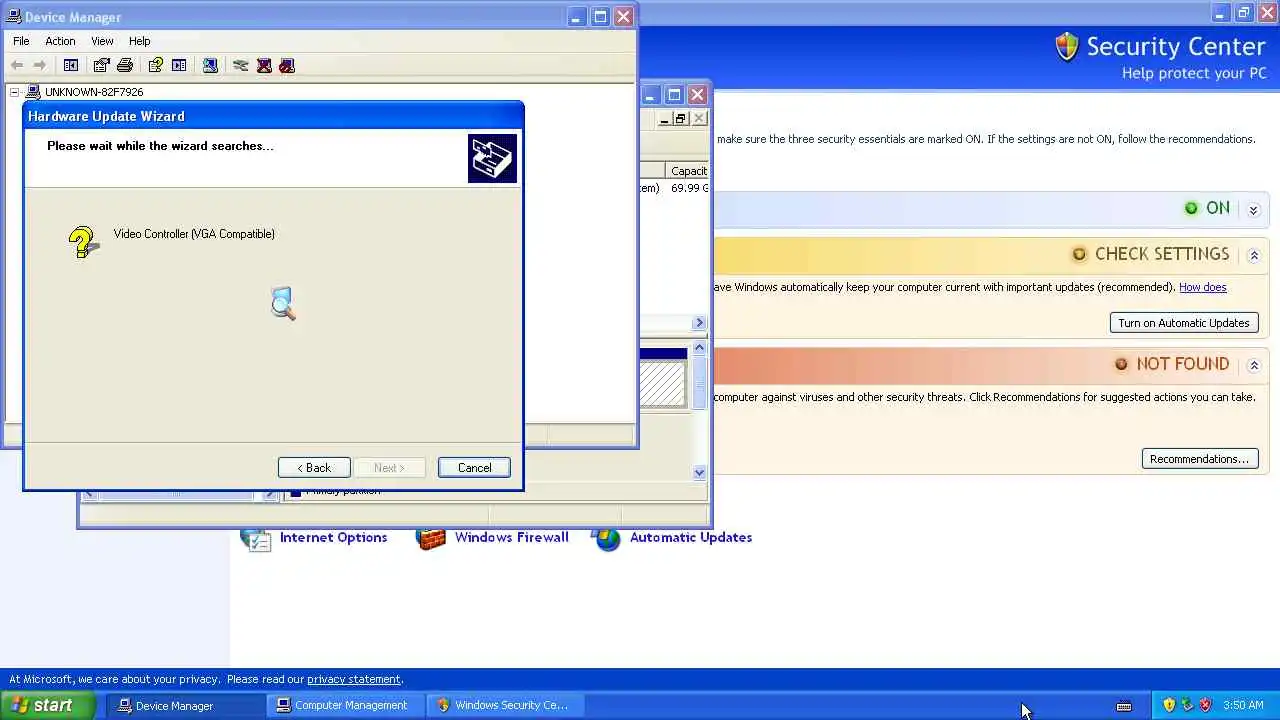Open Windows Firewall link
Viewport: 1280px width, 720px height.
coord(511,537)
